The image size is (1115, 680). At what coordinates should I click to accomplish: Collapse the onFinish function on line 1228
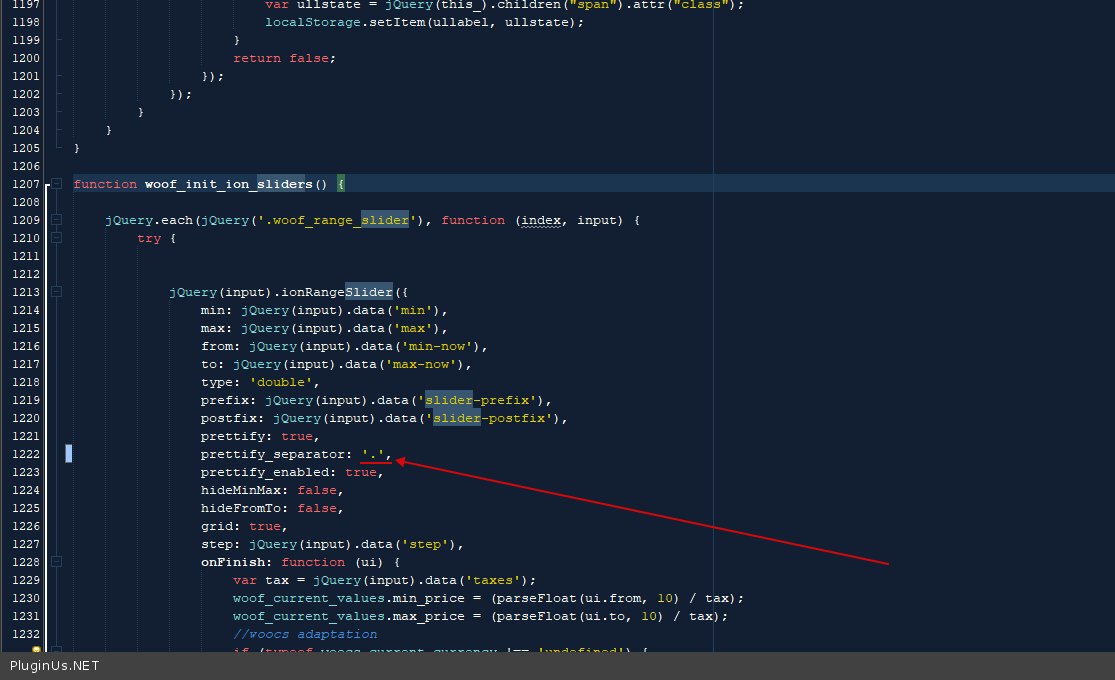point(57,562)
